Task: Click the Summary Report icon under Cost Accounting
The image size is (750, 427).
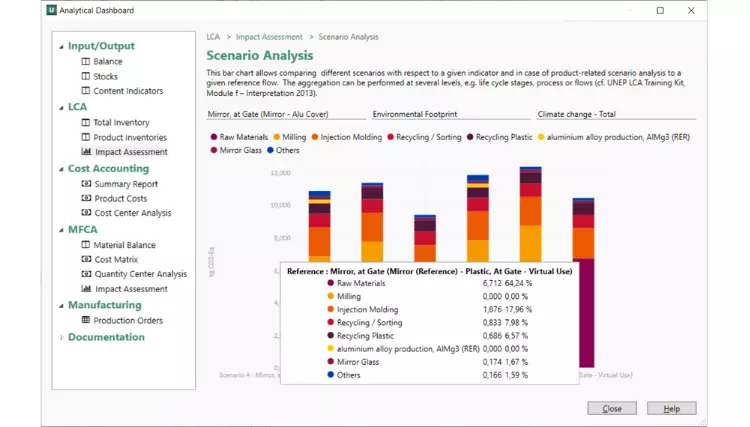Action: 86,184
